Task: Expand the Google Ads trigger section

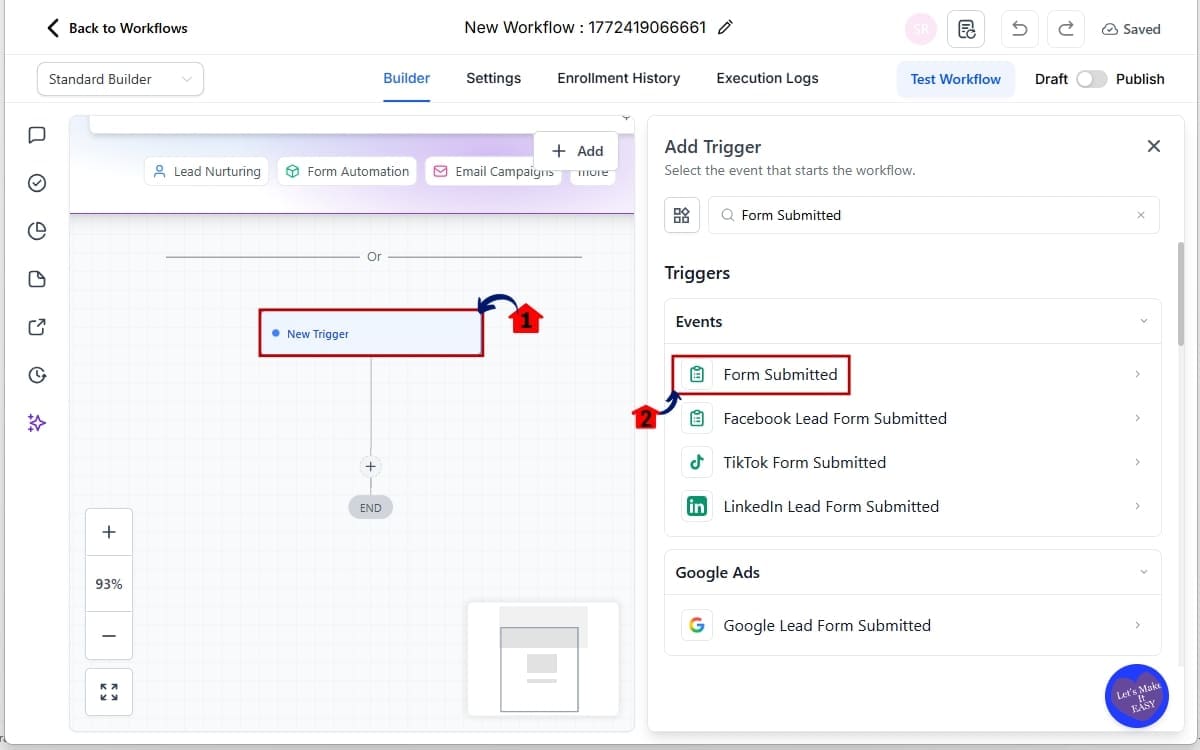Action: (x=1144, y=572)
